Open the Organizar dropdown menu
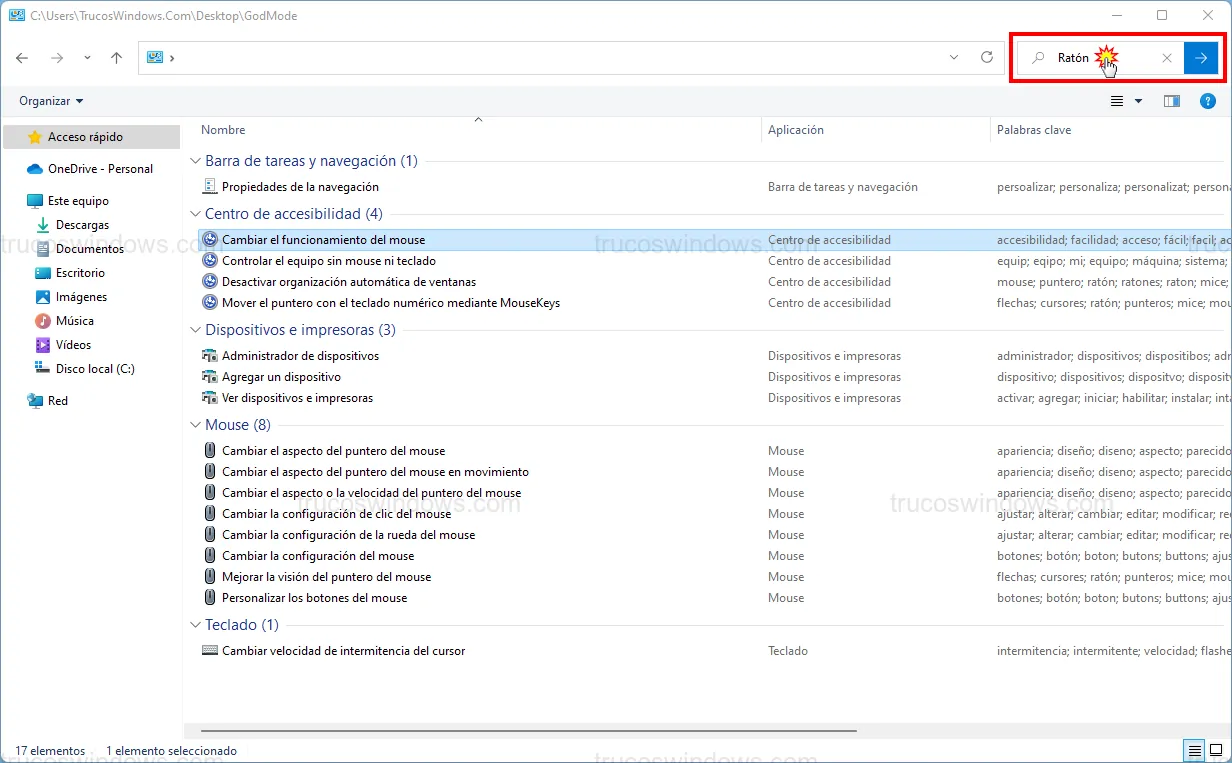The width and height of the screenshot is (1232, 763). coord(51,101)
